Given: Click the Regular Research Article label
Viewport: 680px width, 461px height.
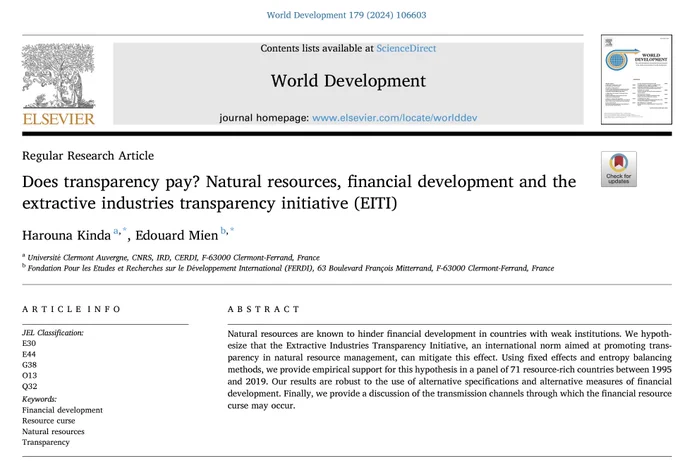Looking at the screenshot, I should [88, 156].
